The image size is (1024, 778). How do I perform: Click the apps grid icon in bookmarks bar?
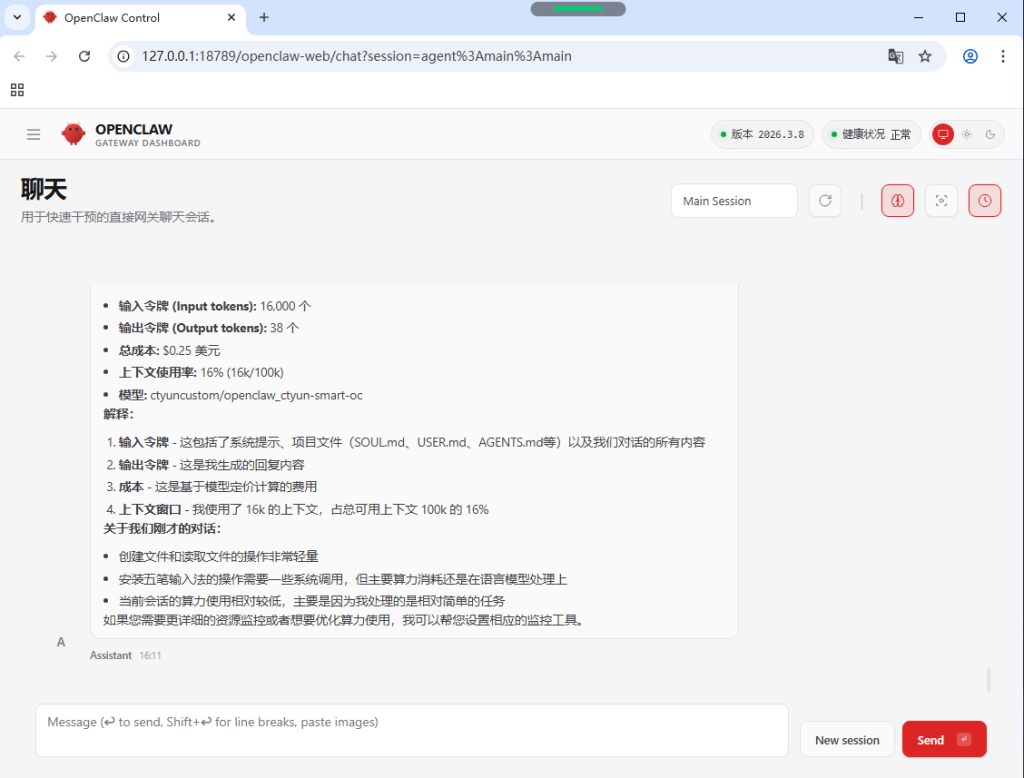(17, 90)
